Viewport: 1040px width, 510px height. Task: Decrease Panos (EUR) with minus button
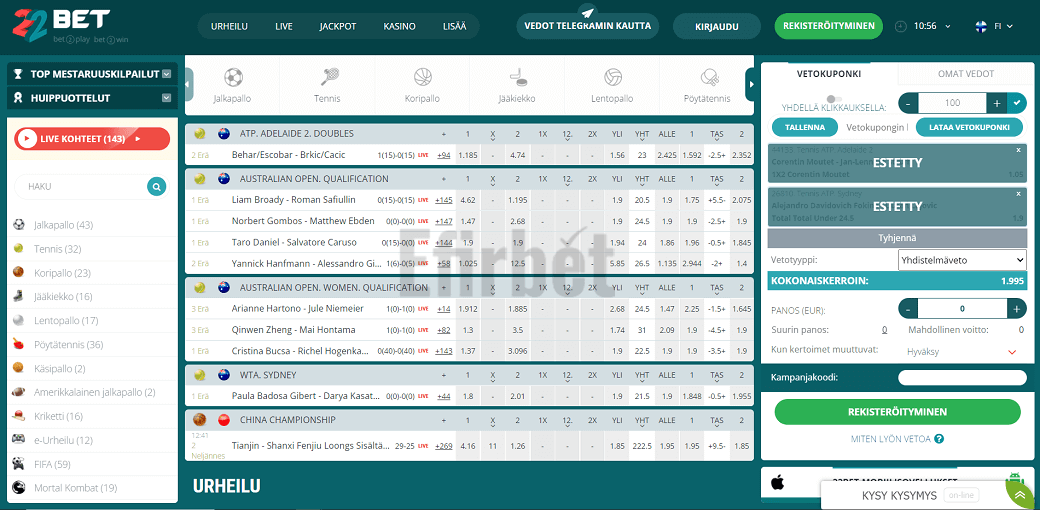[908, 308]
